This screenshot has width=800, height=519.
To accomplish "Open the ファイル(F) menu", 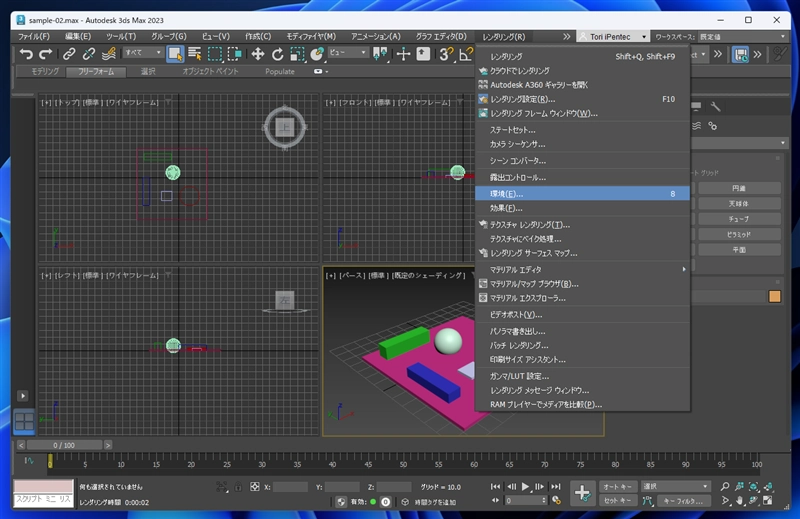I will (x=34, y=37).
